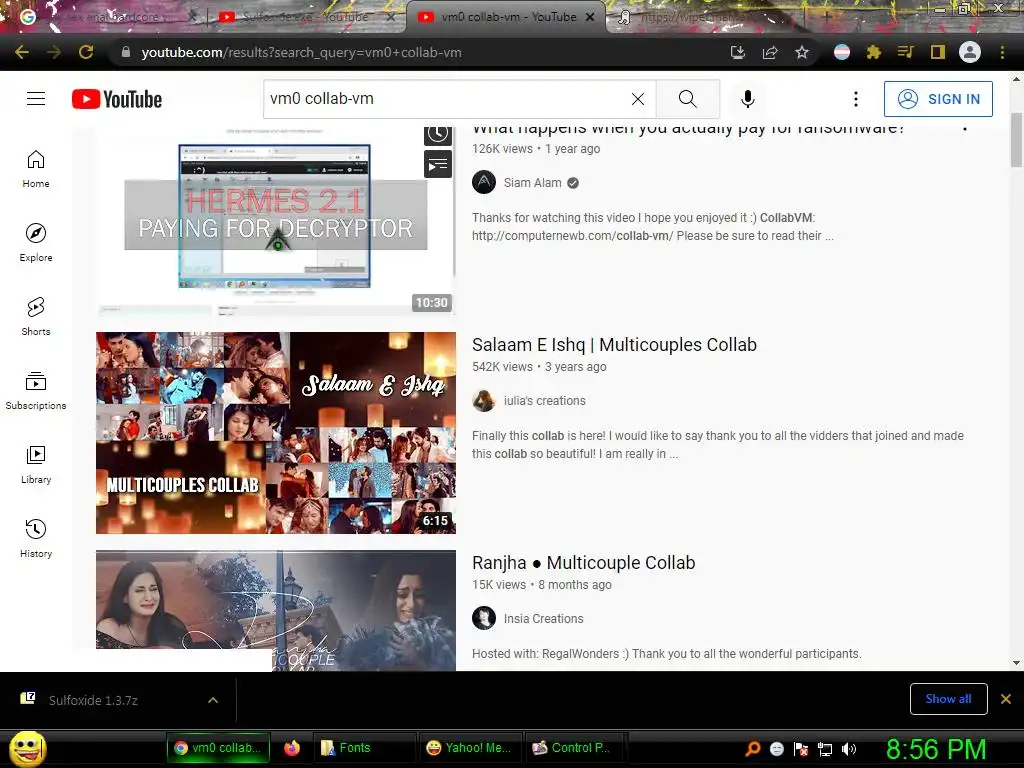Go to YouTube home via logo
The width and height of the screenshot is (1024, 768).
click(x=117, y=99)
